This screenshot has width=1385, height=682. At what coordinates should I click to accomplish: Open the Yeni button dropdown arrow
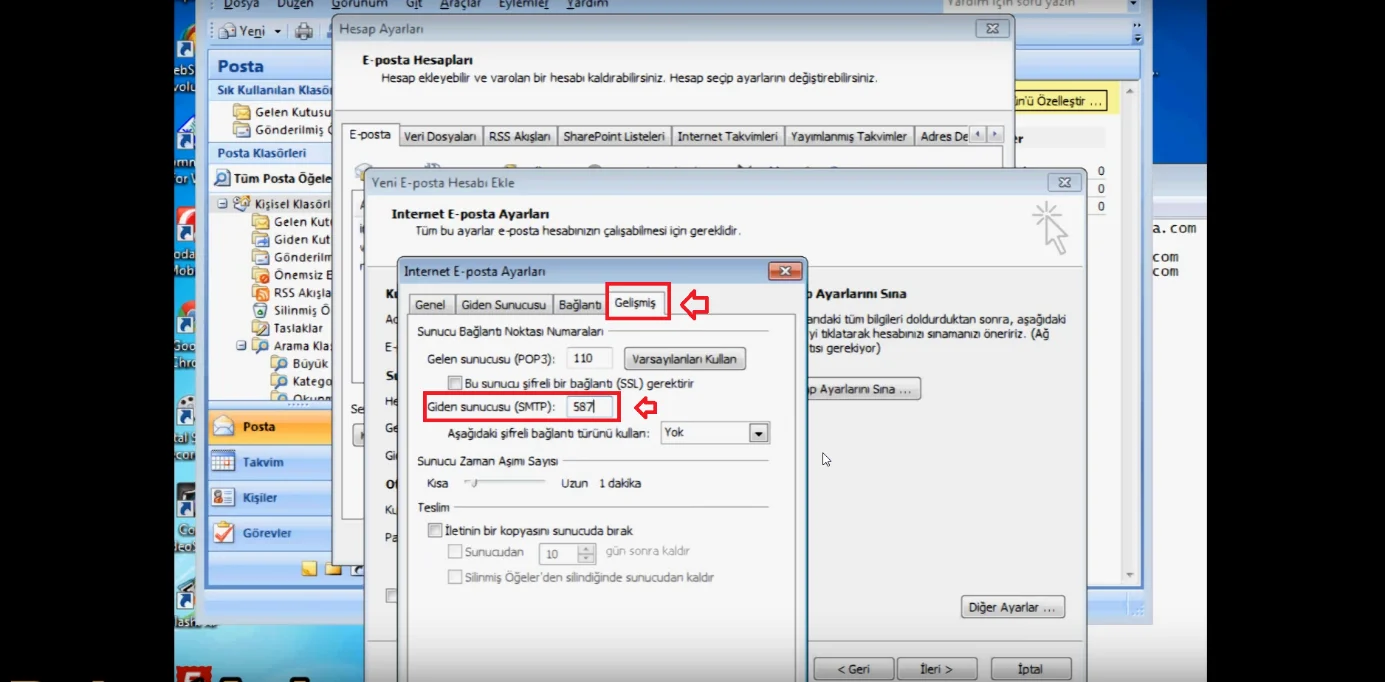pos(278,31)
